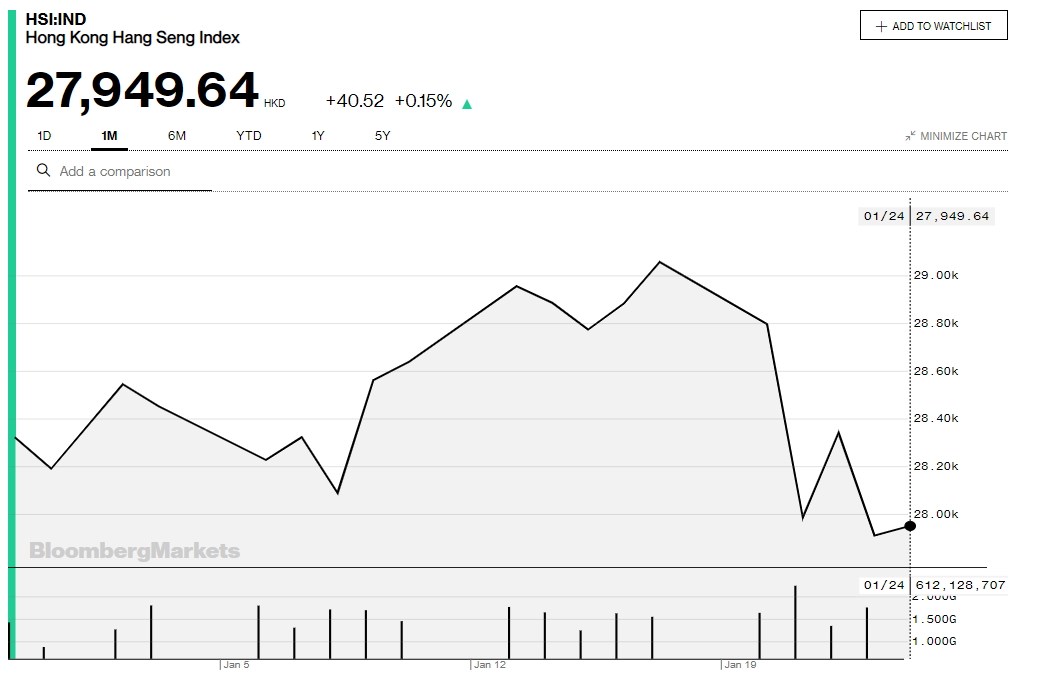Image resolution: width=1037 pixels, height=677 pixels.
Task: Click the 612,128,707 volume label
Action: 959,585
